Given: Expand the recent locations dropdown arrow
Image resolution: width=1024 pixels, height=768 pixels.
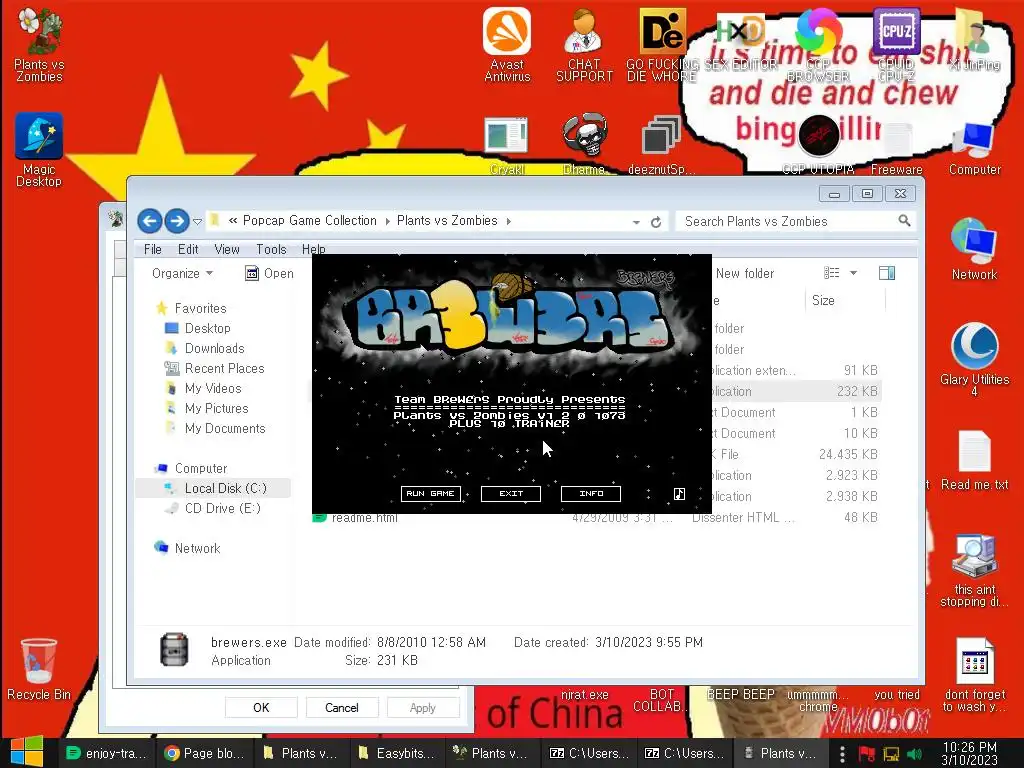Looking at the screenshot, I should pyautogui.click(x=197, y=222).
